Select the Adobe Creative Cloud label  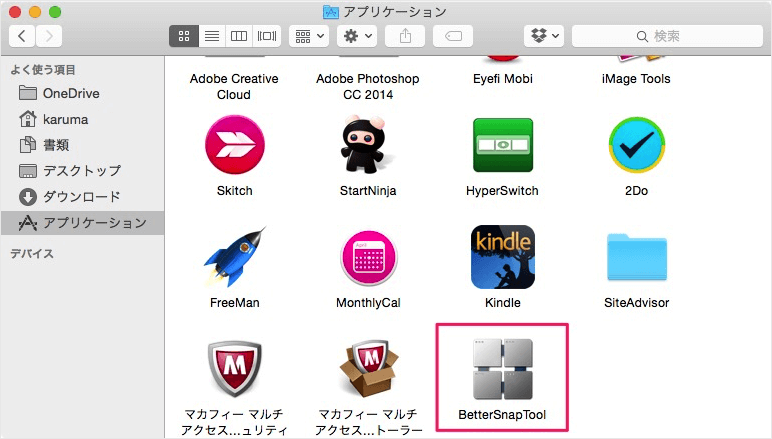(234, 87)
